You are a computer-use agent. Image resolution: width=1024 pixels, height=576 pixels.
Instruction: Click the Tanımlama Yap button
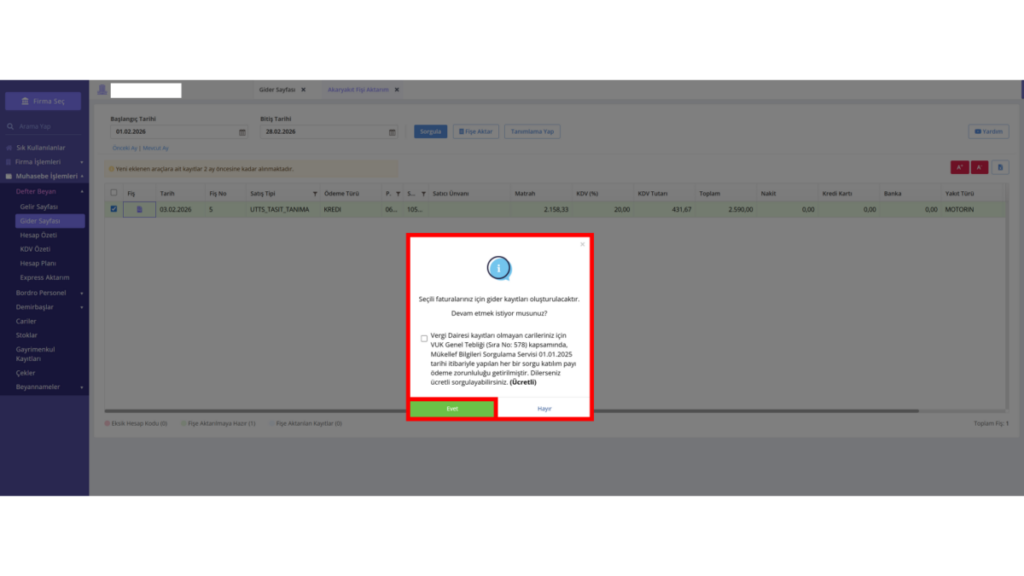(532, 131)
